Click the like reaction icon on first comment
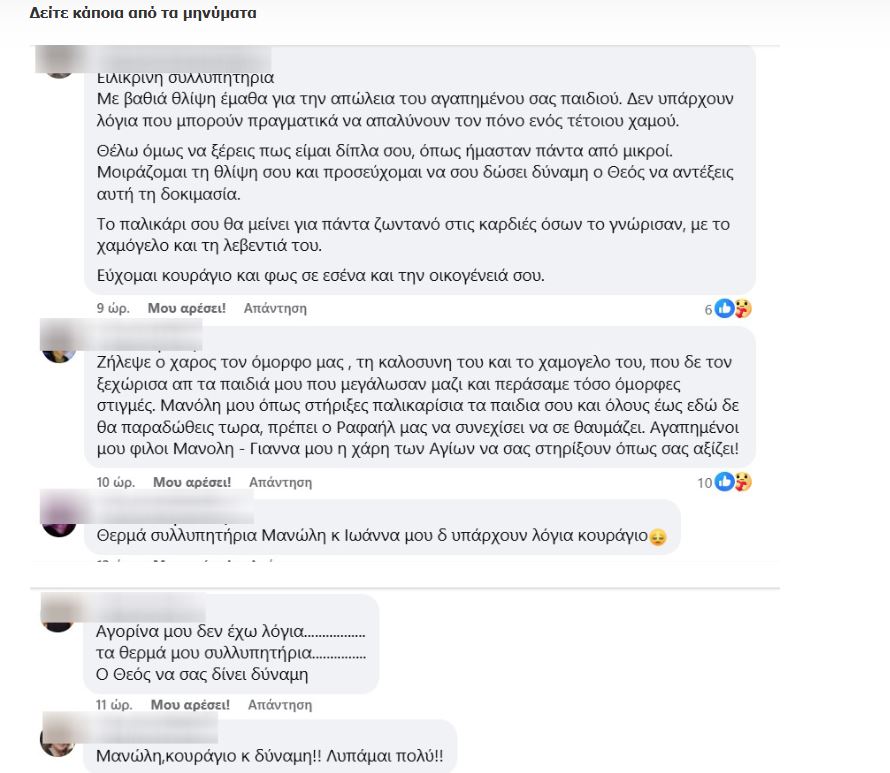The width and height of the screenshot is (890, 773). (x=724, y=308)
